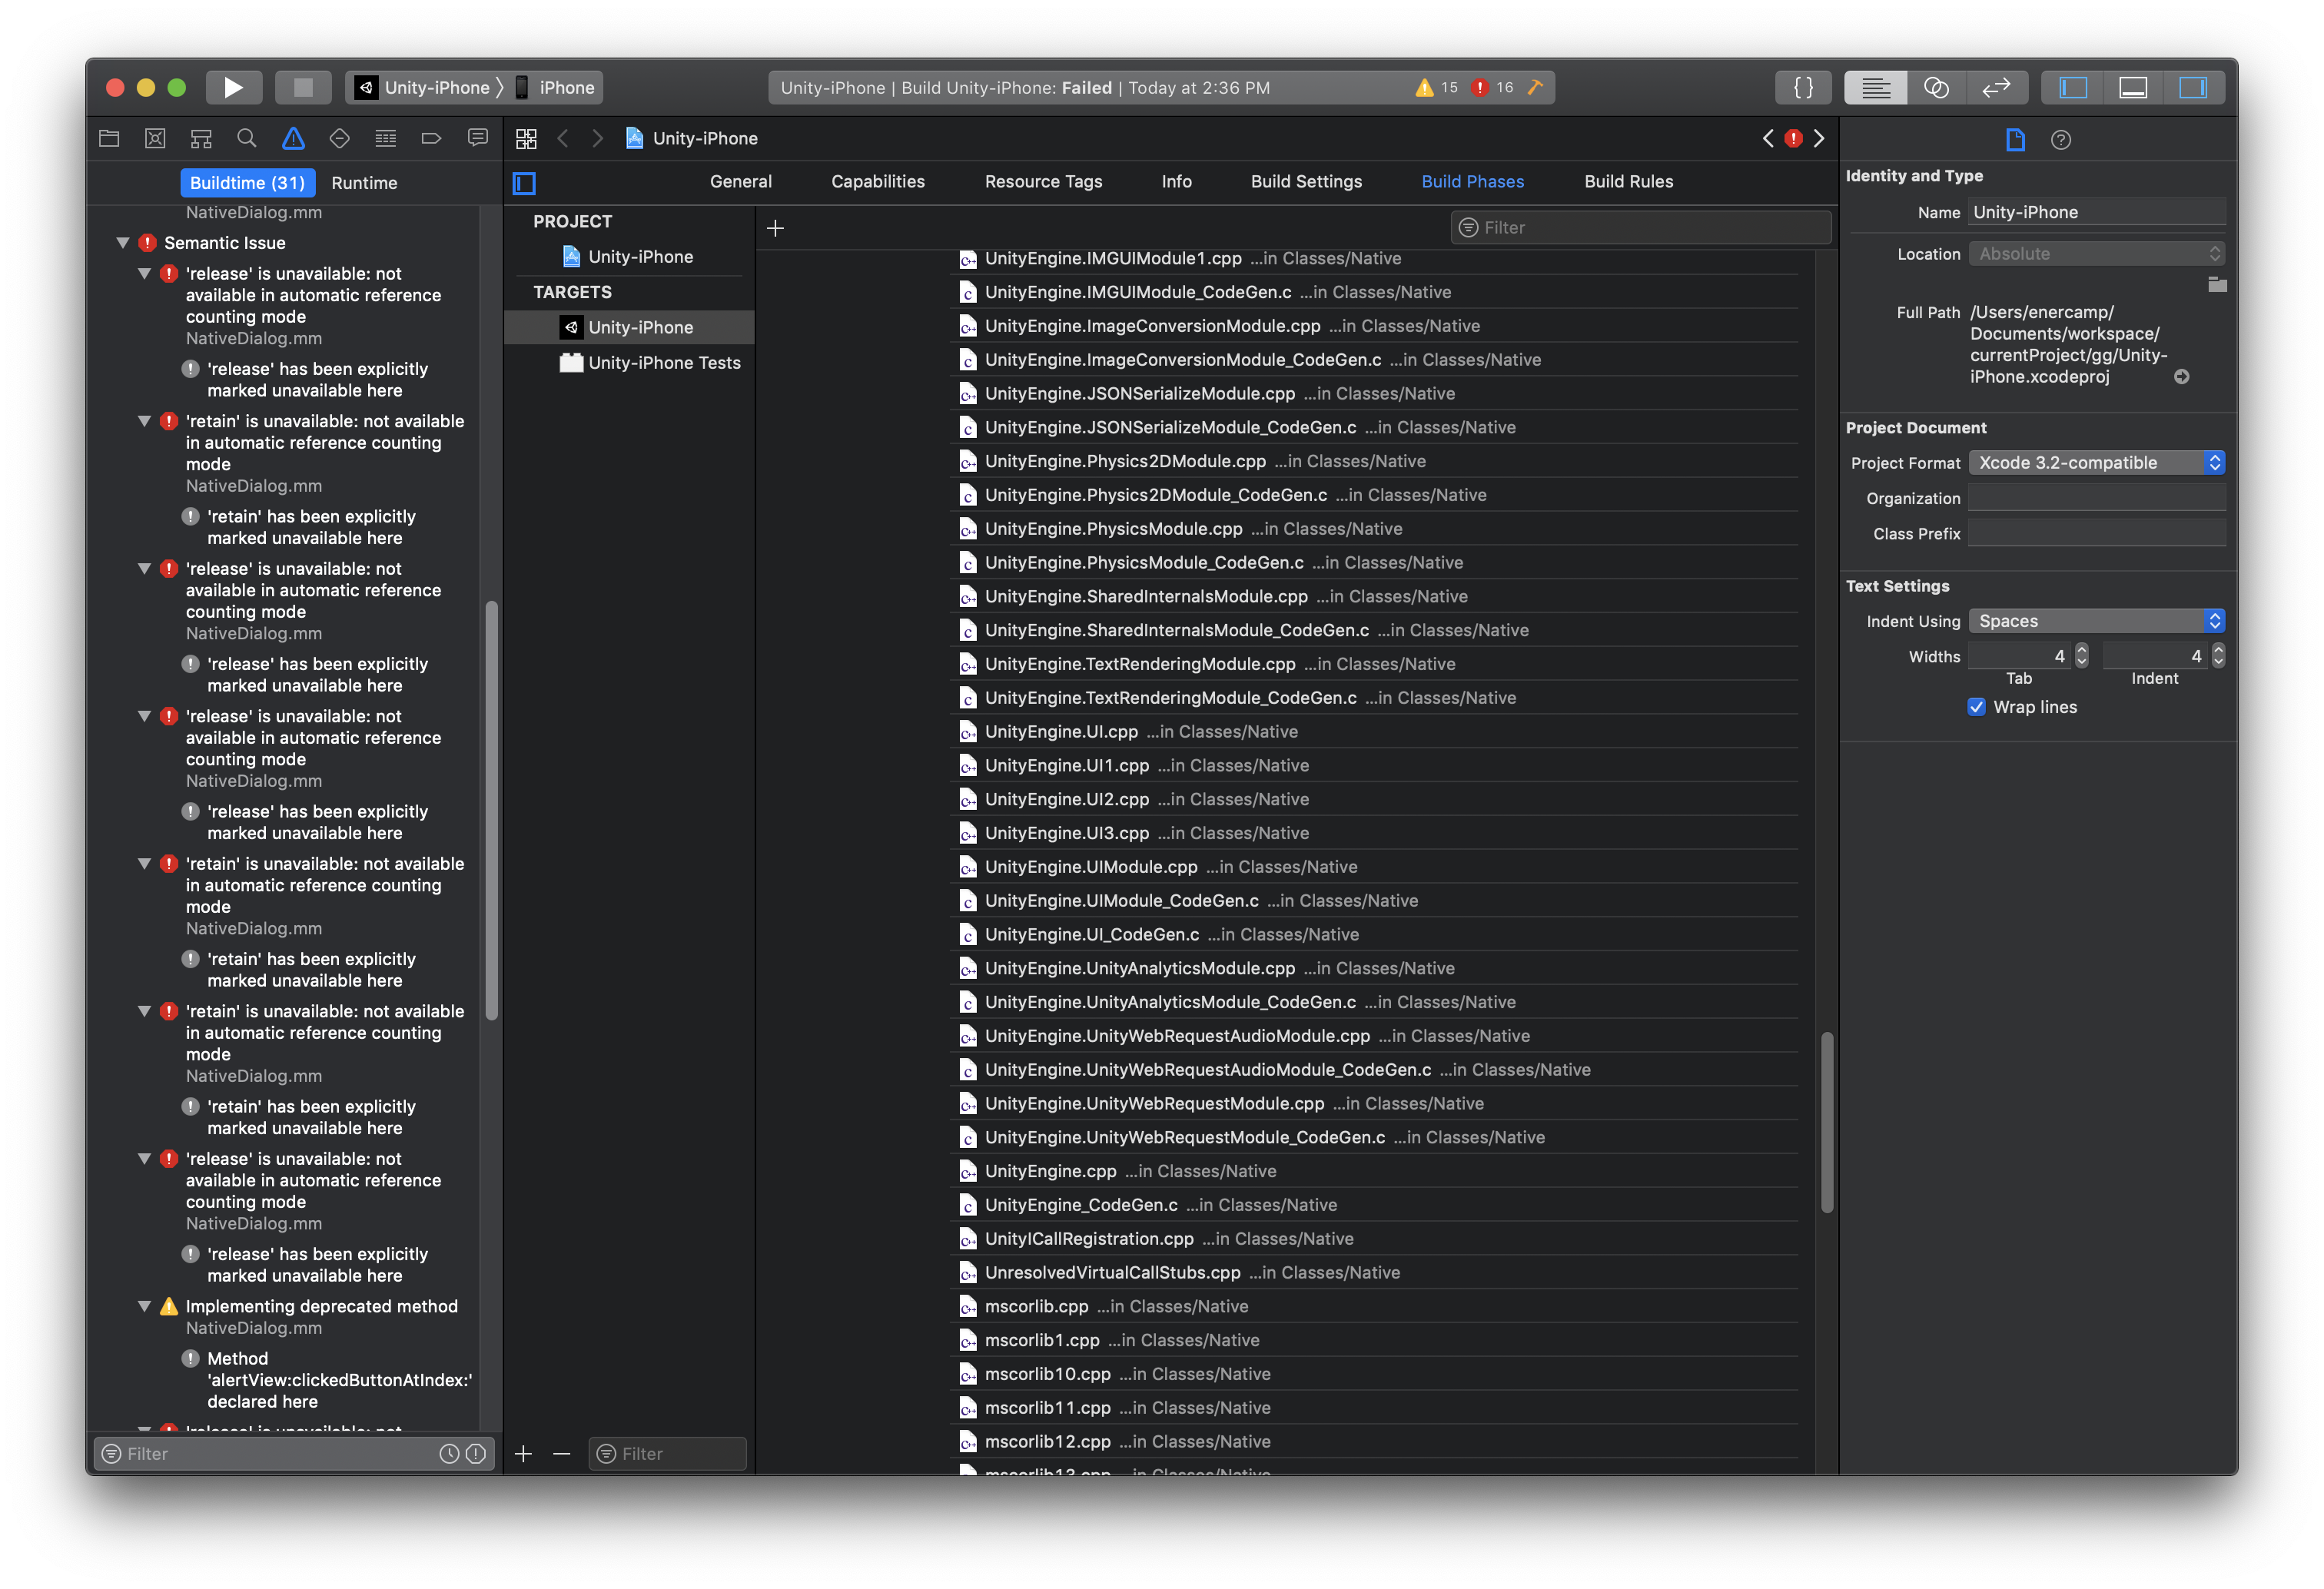Open the Debug navigator
2324x1589 pixels.
pos(385,138)
